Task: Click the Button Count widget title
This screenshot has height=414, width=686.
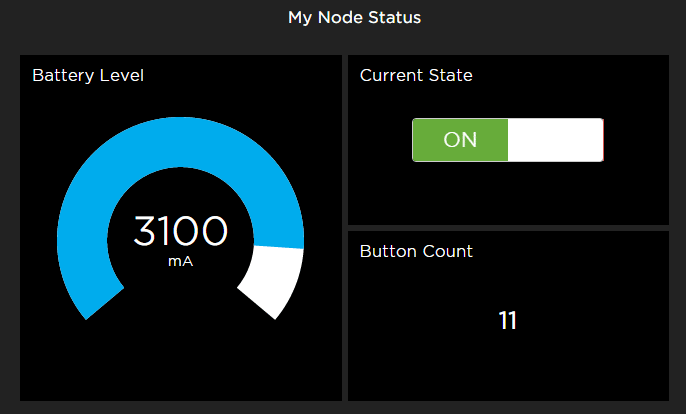Action: (416, 251)
